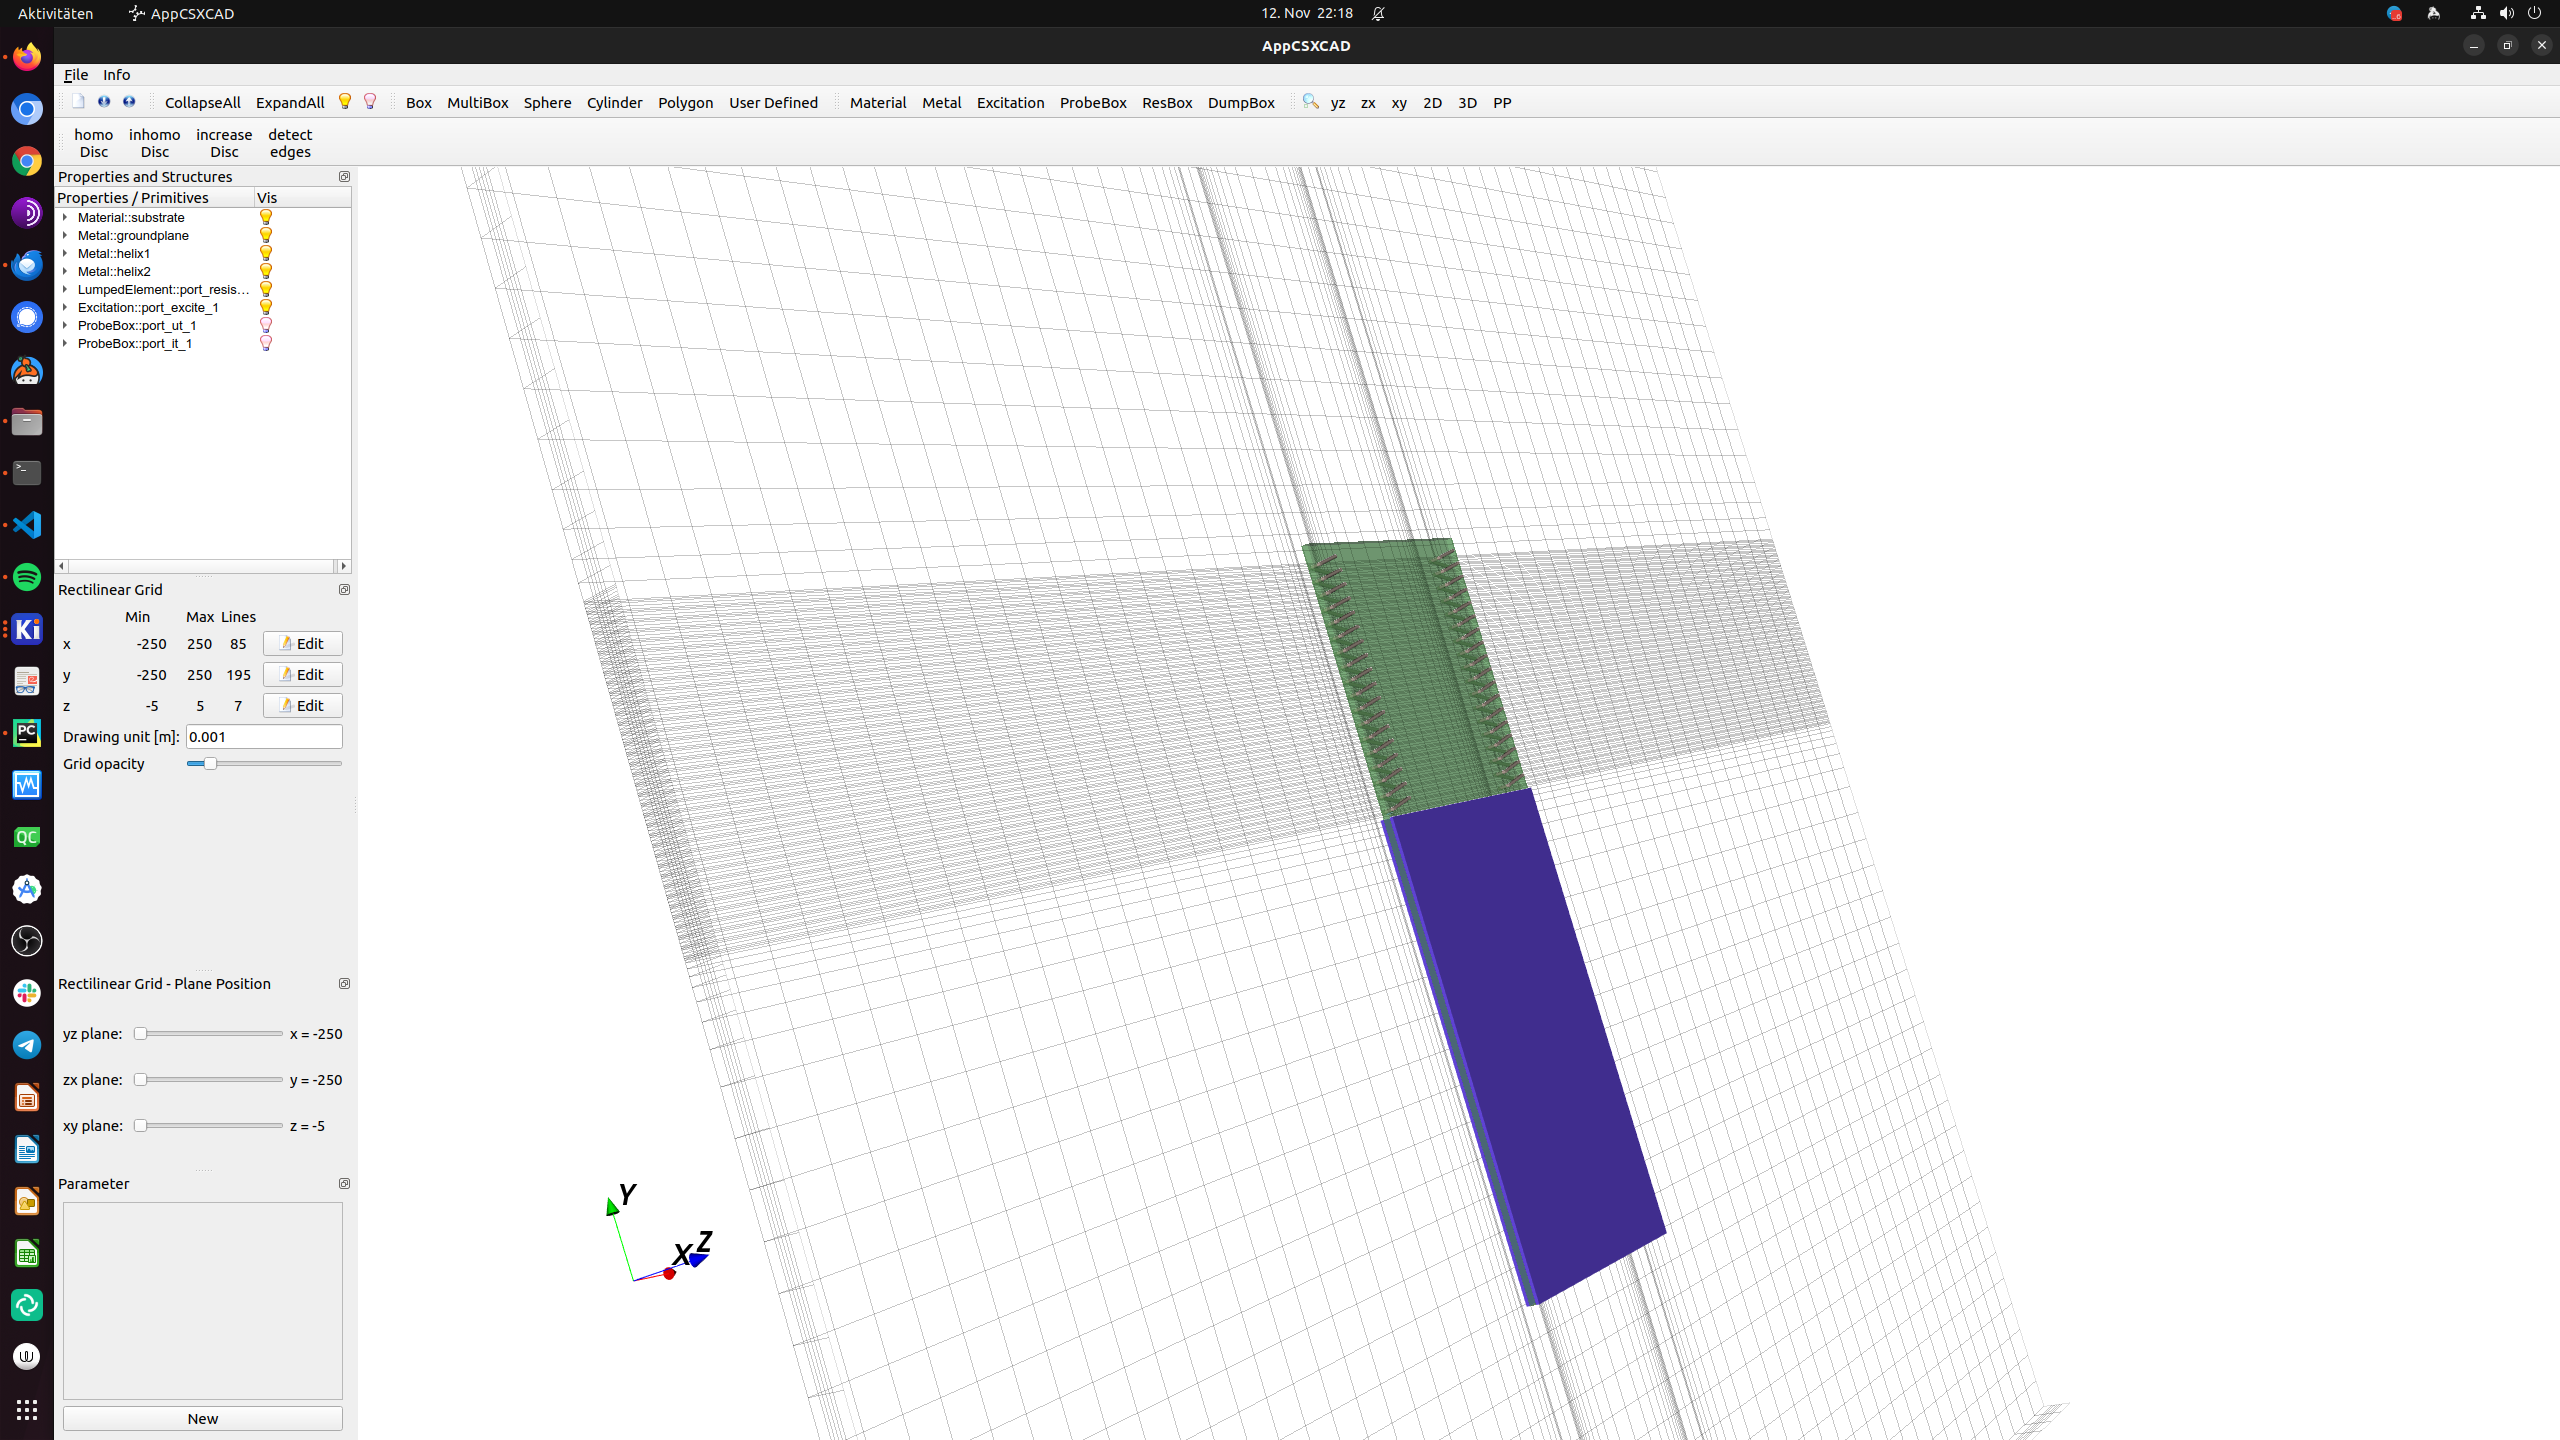Select the Cylinder primitive tool
The width and height of the screenshot is (2560, 1440).
pyautogui.click(x=614, y=102)
